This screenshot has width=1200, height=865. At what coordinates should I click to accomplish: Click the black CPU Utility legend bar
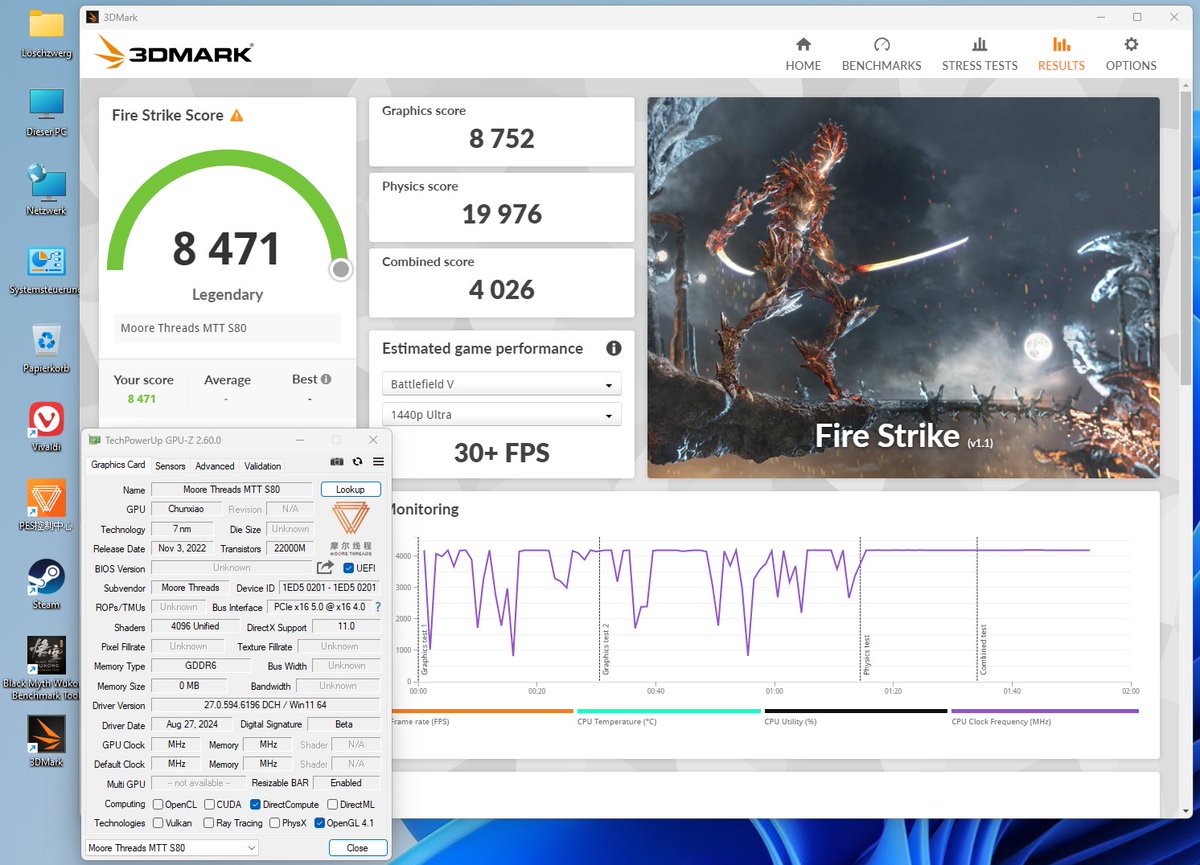click(856, 711)
